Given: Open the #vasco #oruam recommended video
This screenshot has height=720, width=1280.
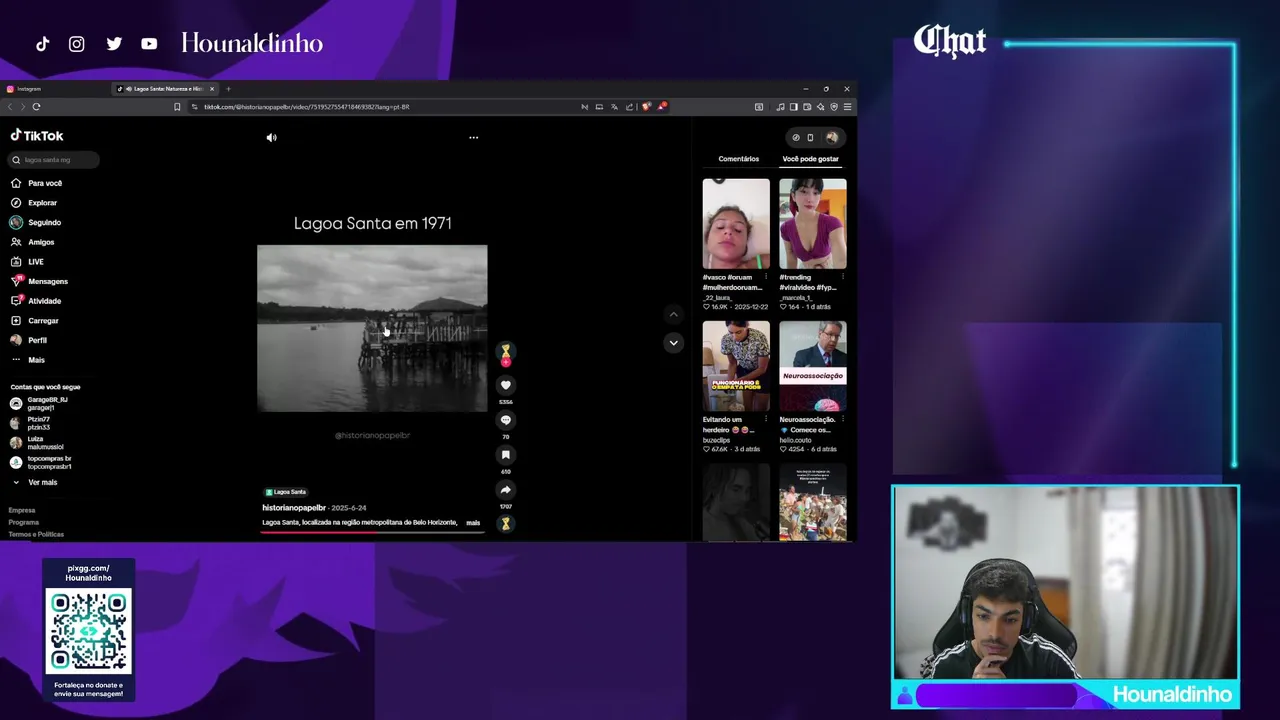Looking at the screenshot, I should pos(736,223).
